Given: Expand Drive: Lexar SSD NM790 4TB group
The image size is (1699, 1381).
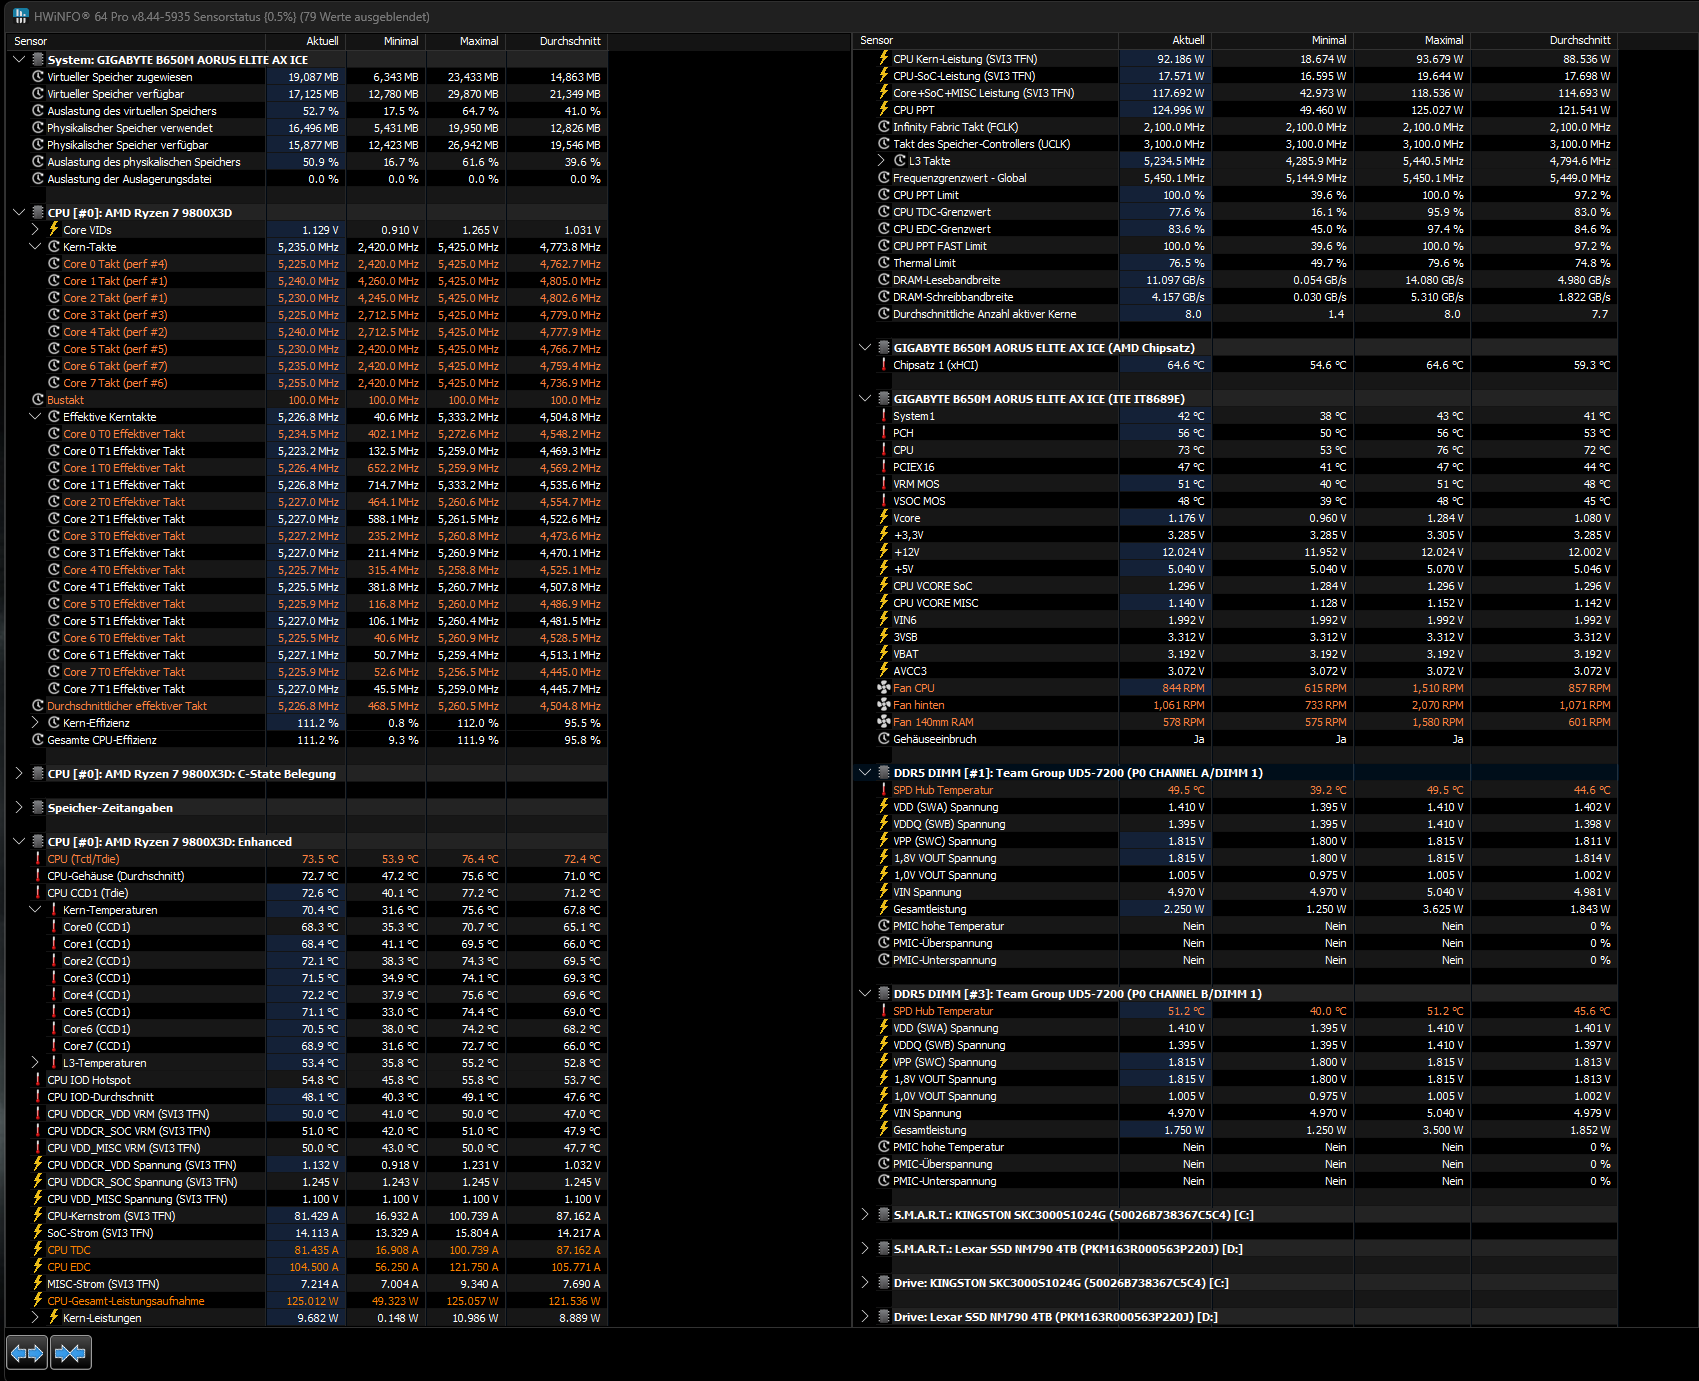Looking at the screenshot, I should [865, 1317].
